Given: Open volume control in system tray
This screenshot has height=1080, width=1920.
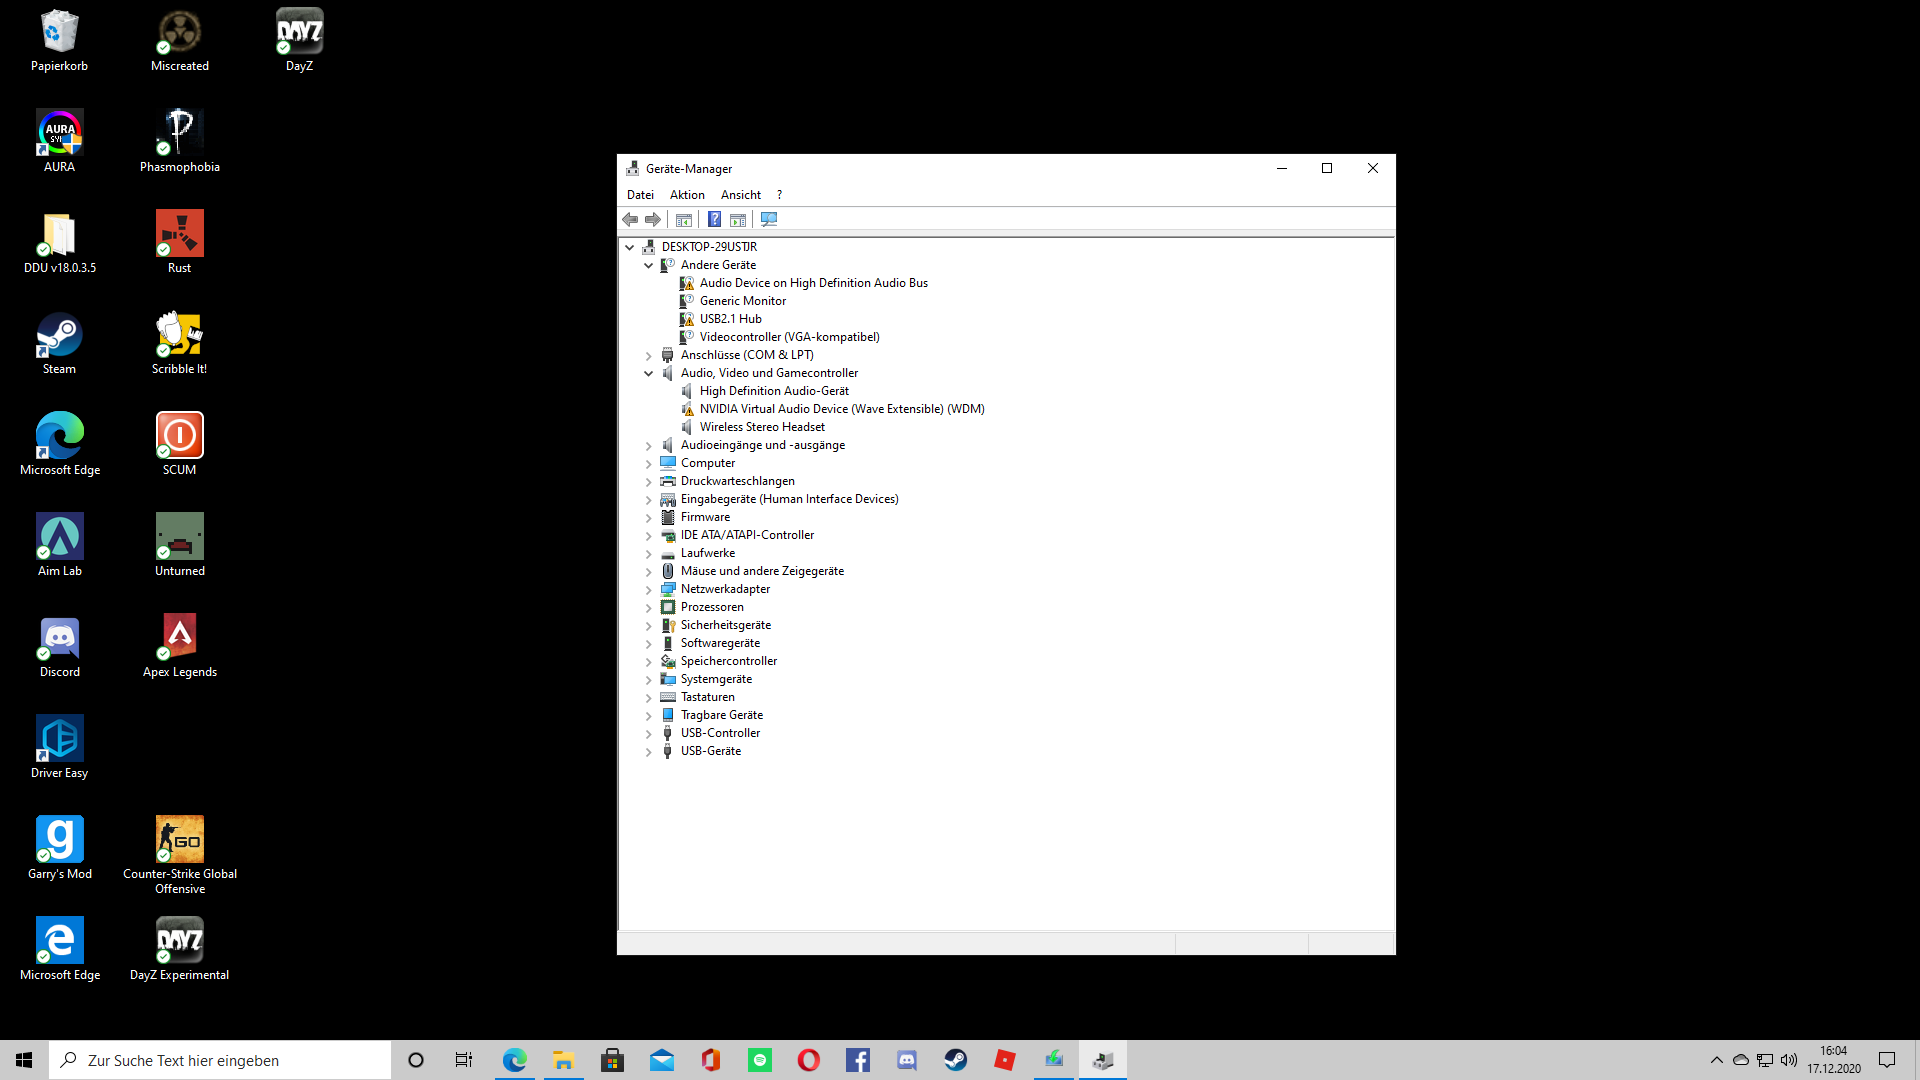Looking at the screenshot, I should (1788, 1060).
